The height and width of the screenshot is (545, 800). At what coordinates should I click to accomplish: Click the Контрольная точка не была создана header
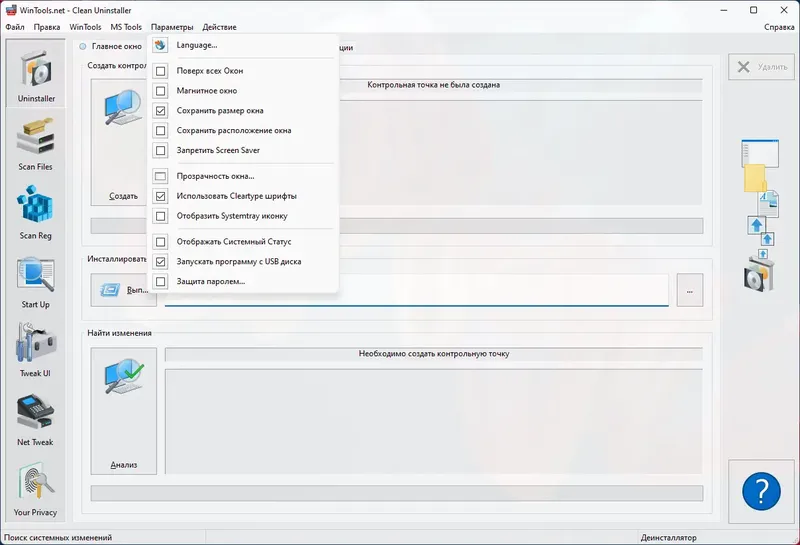point(434,85)
